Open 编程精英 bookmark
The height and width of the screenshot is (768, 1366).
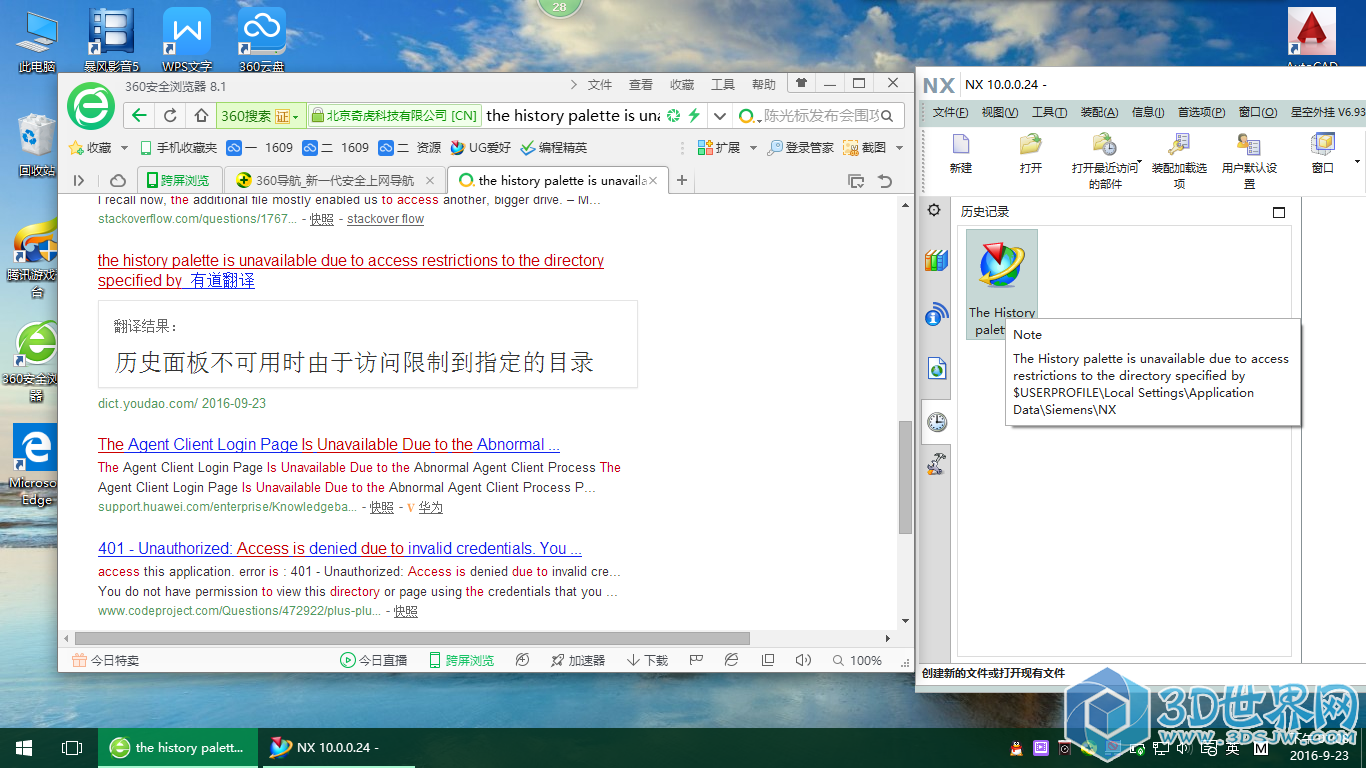pos(553,148)
